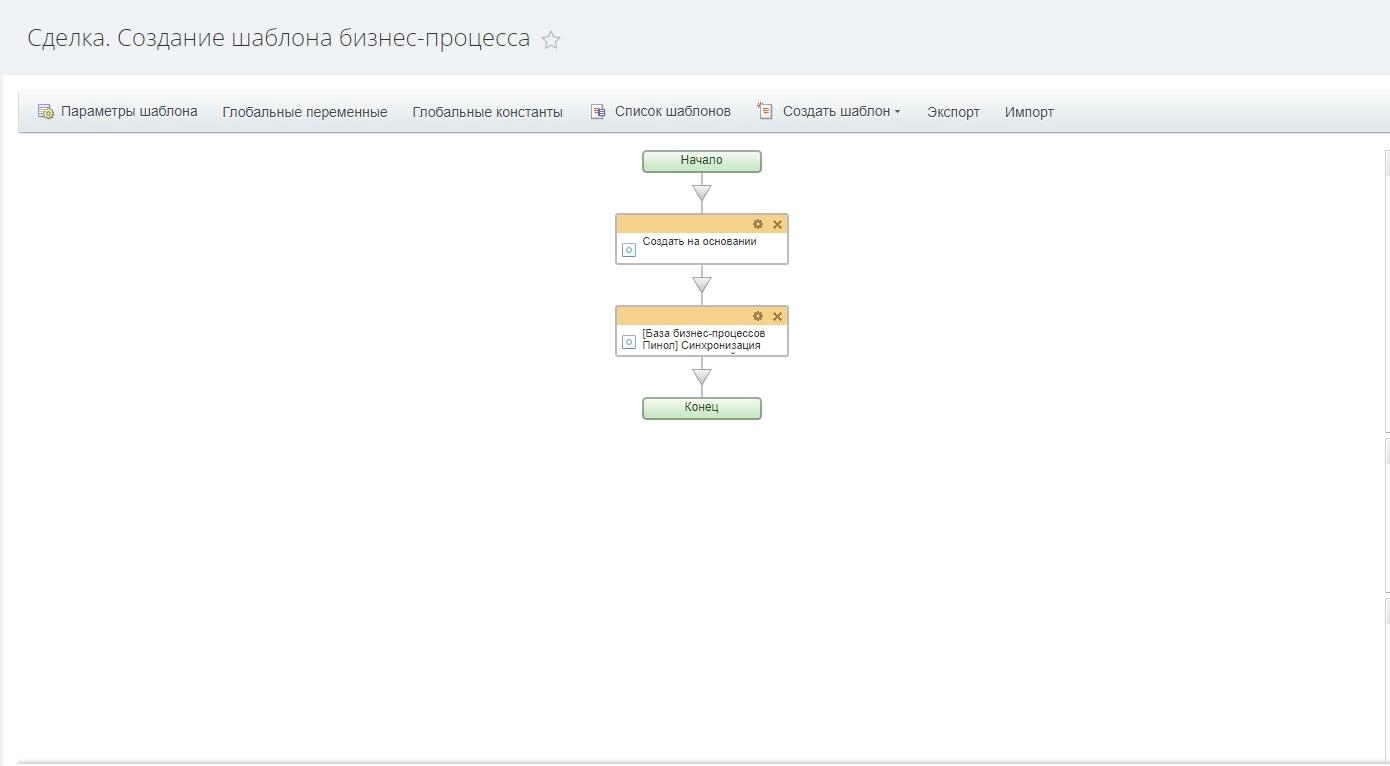Delete the Создать на основании activity

777,224
